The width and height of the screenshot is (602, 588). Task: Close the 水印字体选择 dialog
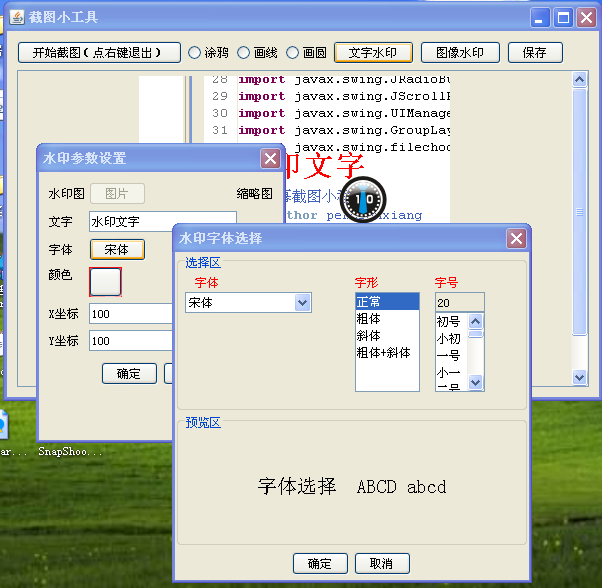pos(516,239)
